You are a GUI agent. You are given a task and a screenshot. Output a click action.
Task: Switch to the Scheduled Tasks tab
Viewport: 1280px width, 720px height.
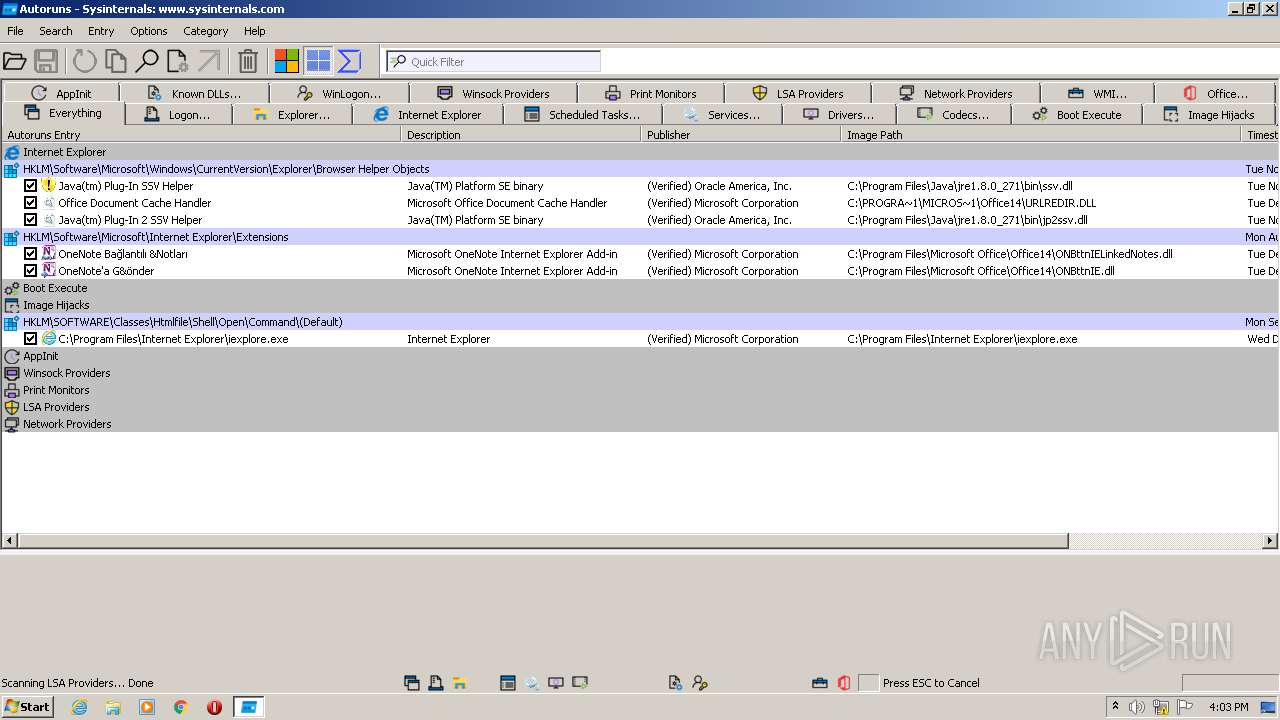[x=583, y=115]
